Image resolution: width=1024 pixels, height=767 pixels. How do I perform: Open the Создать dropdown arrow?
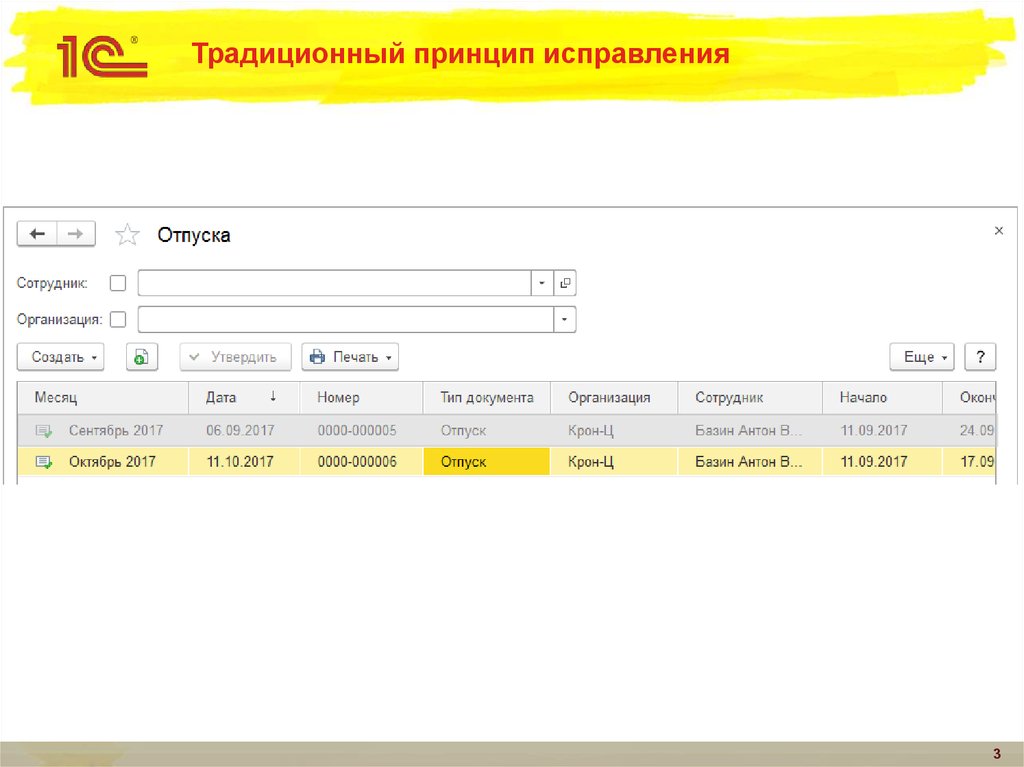pos(94,356)
